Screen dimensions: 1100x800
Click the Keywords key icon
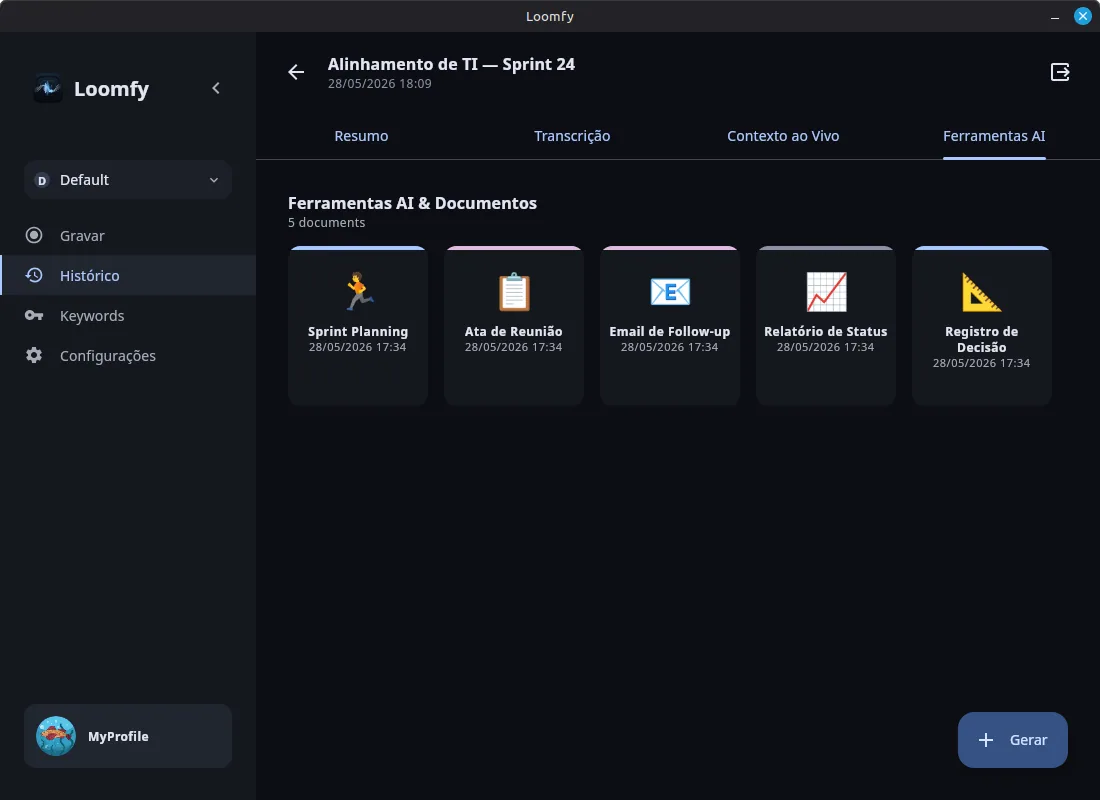(34, 315)
